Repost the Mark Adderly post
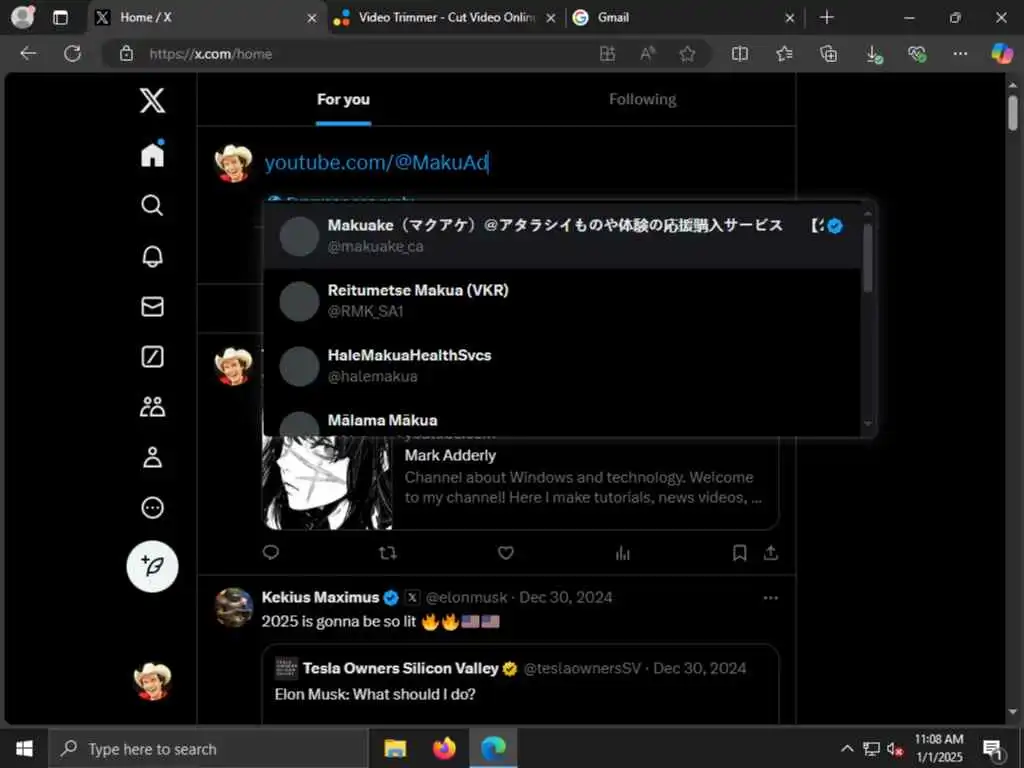This screenshot has width=1024, height=768. 388,553
